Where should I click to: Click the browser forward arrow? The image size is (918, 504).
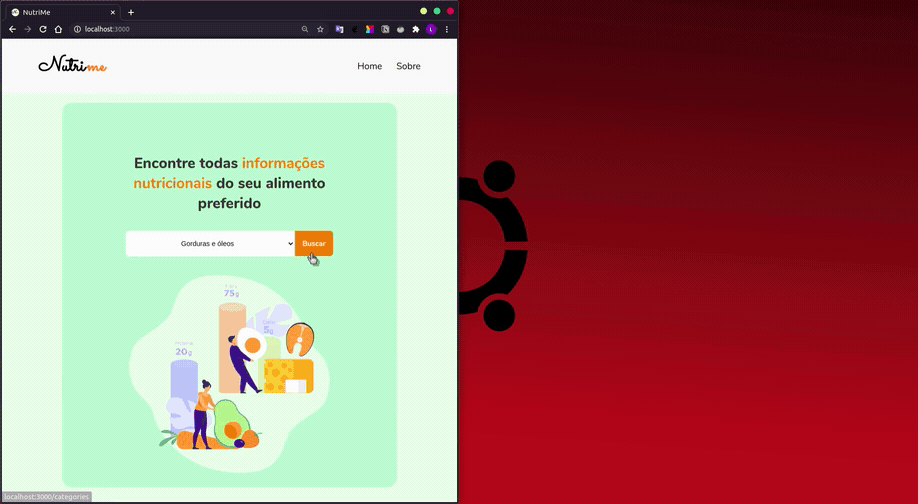tap(28, 29)
